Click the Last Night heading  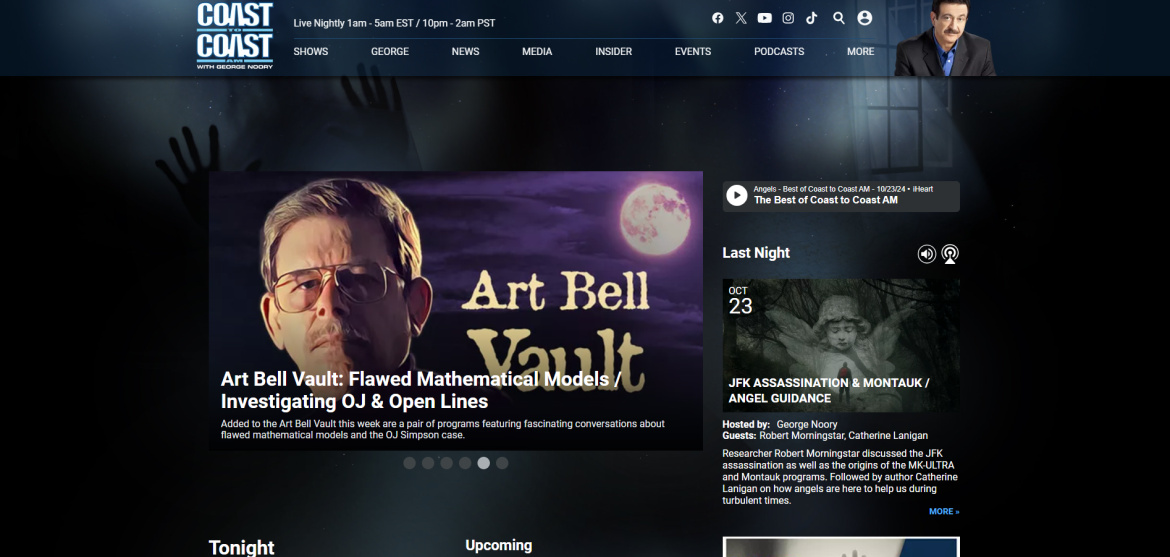(x=756, y=253)
